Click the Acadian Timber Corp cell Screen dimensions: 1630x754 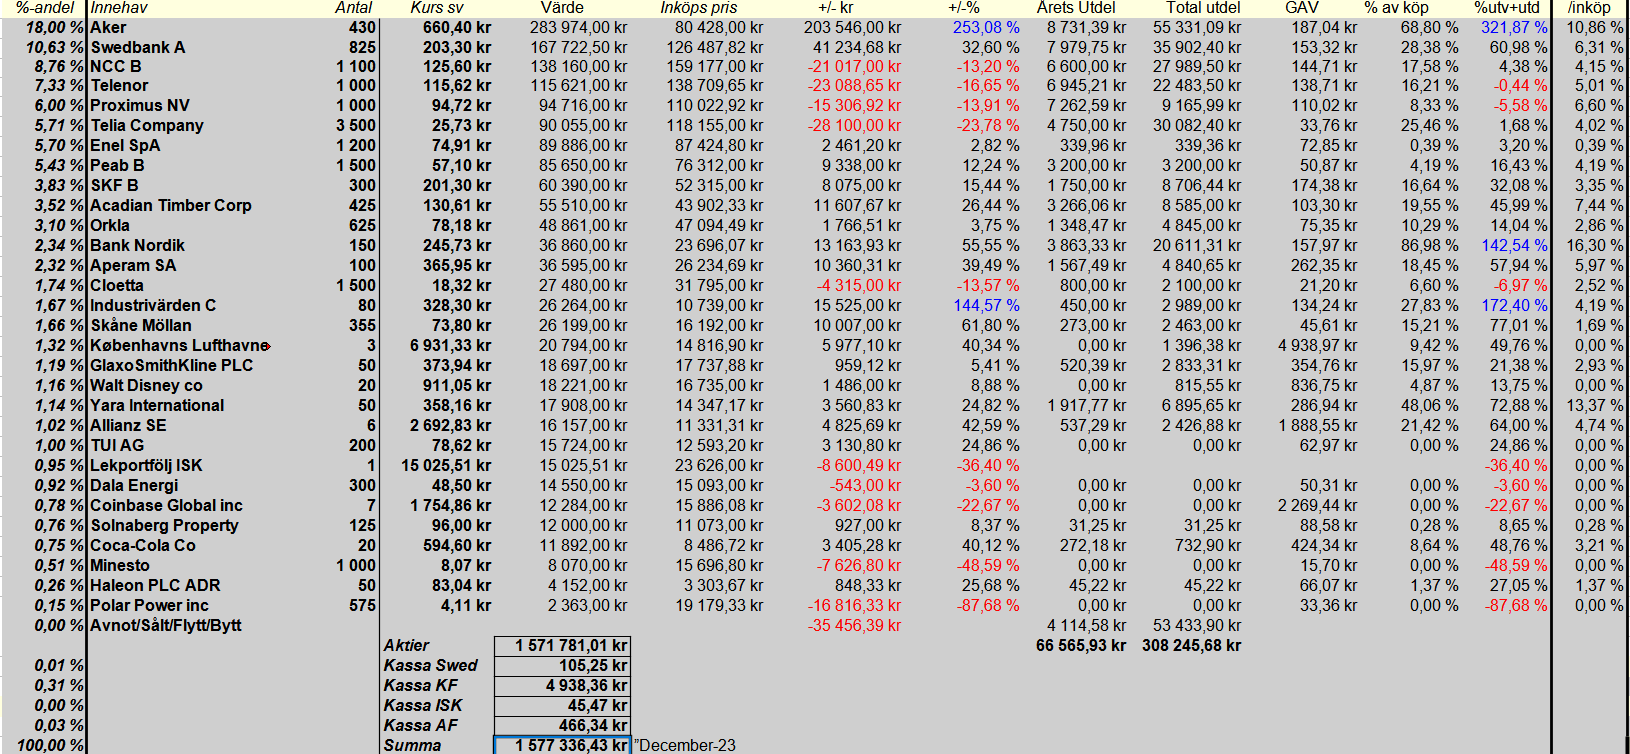(171, 206)
